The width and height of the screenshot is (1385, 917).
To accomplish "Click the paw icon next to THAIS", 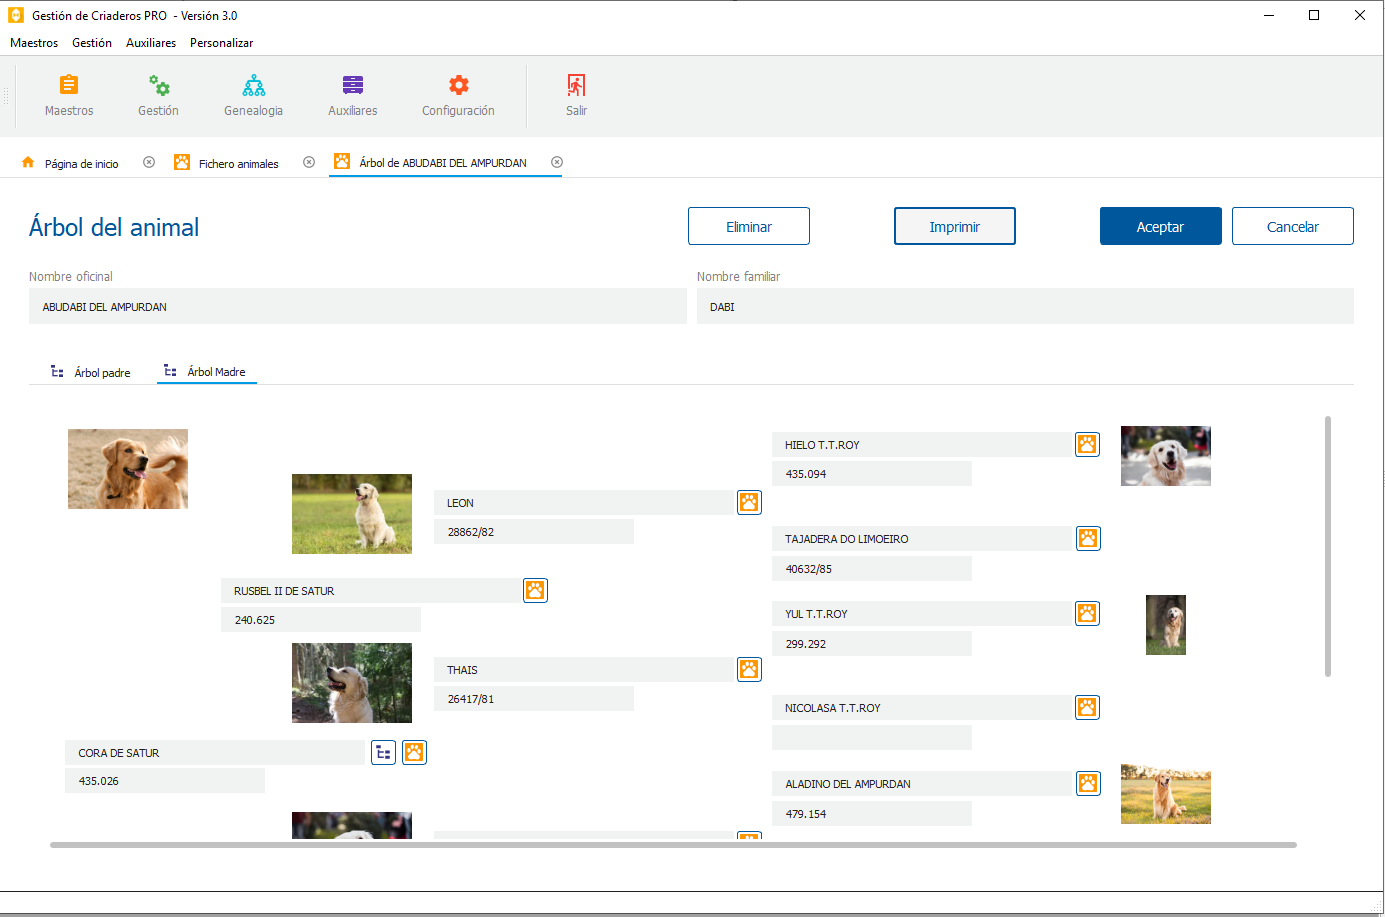I will tap(748, 669).
